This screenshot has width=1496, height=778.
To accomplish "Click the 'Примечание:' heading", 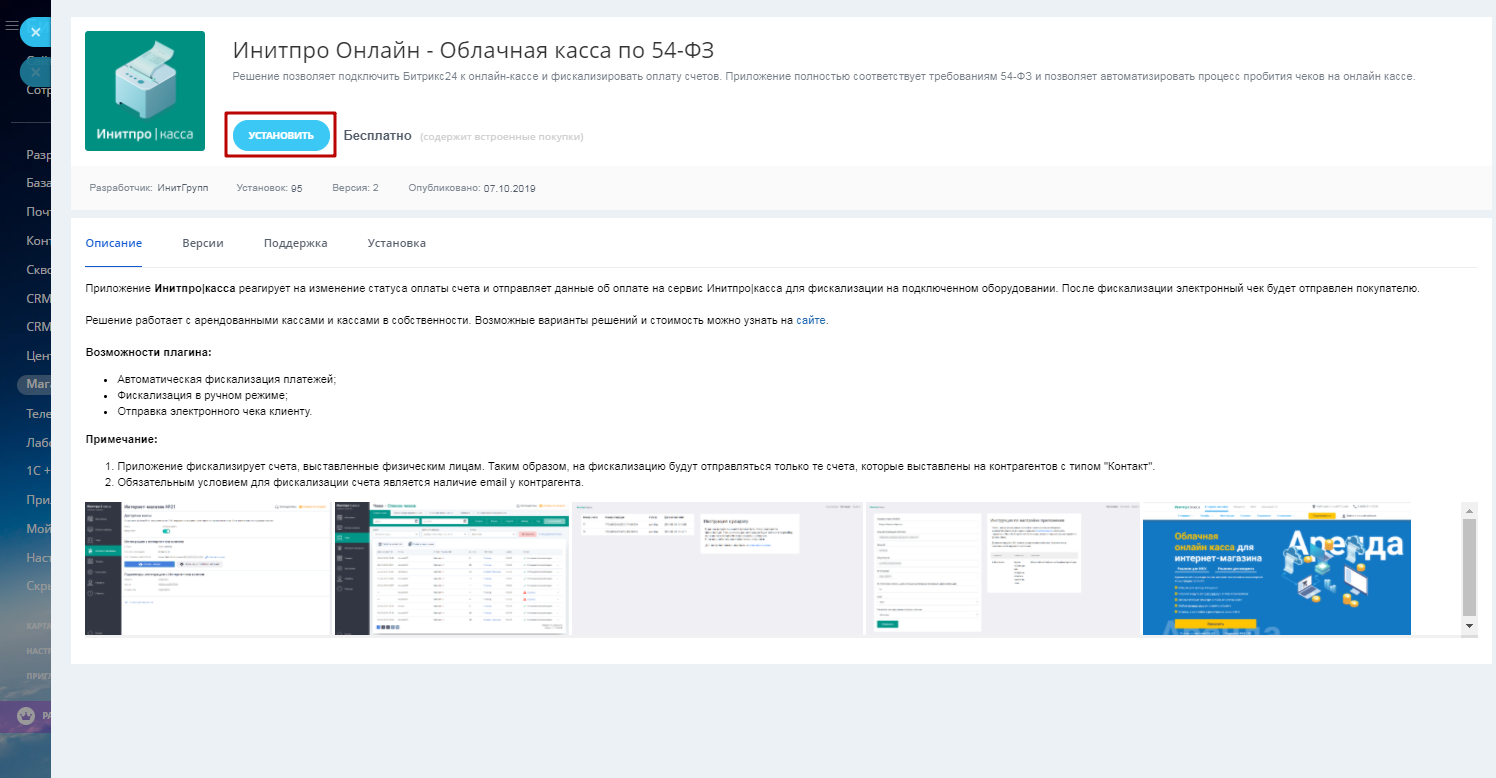I will pos(122,439).
